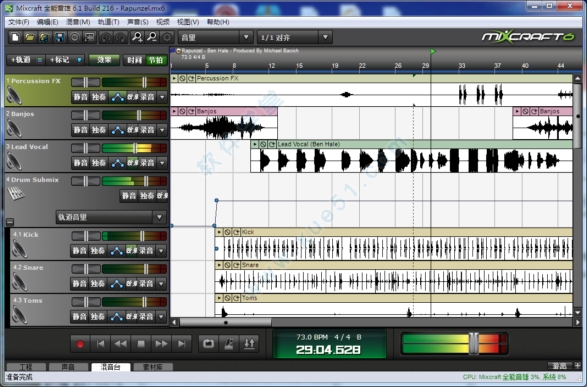Solo the Kick track
The image size is (587, 387).
point(98,251)
